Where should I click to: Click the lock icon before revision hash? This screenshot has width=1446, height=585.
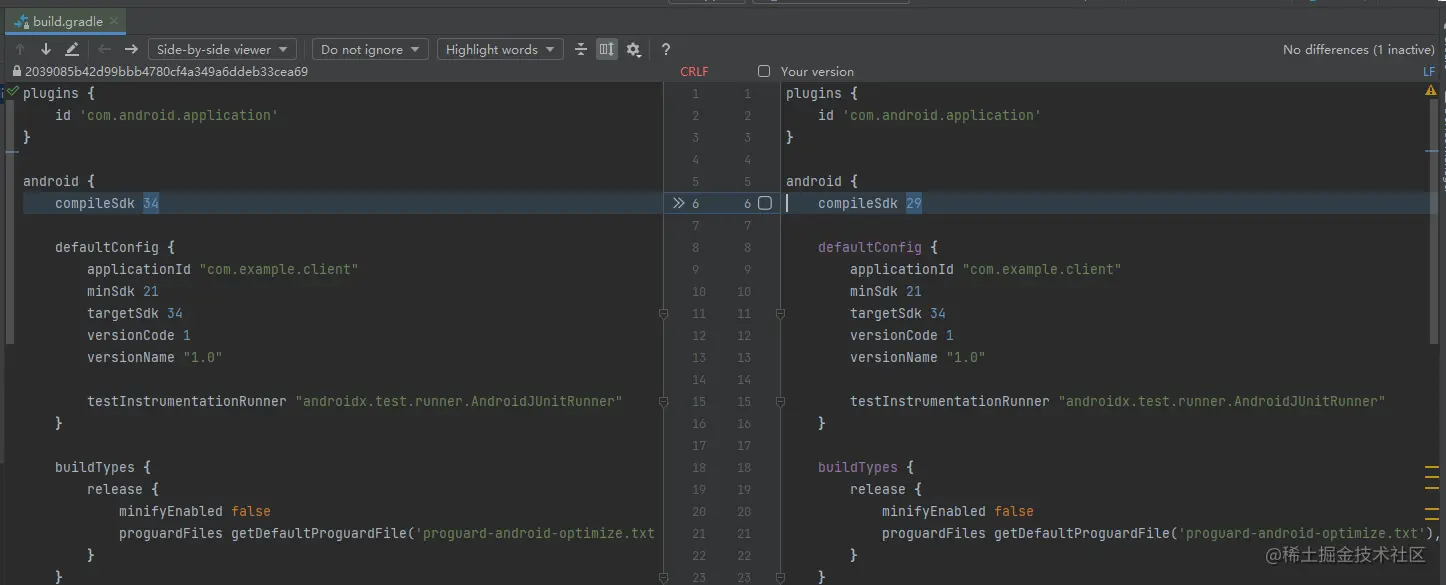click(x=16, y=72)
